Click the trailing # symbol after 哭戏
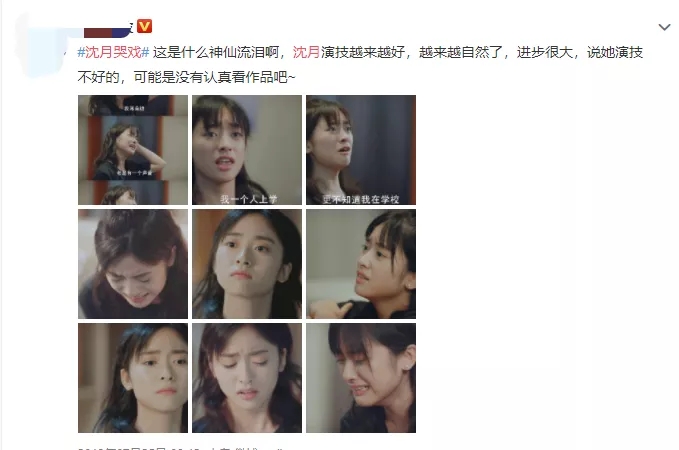The height and width of the screenshot is (450, 679). click(145, 52)
